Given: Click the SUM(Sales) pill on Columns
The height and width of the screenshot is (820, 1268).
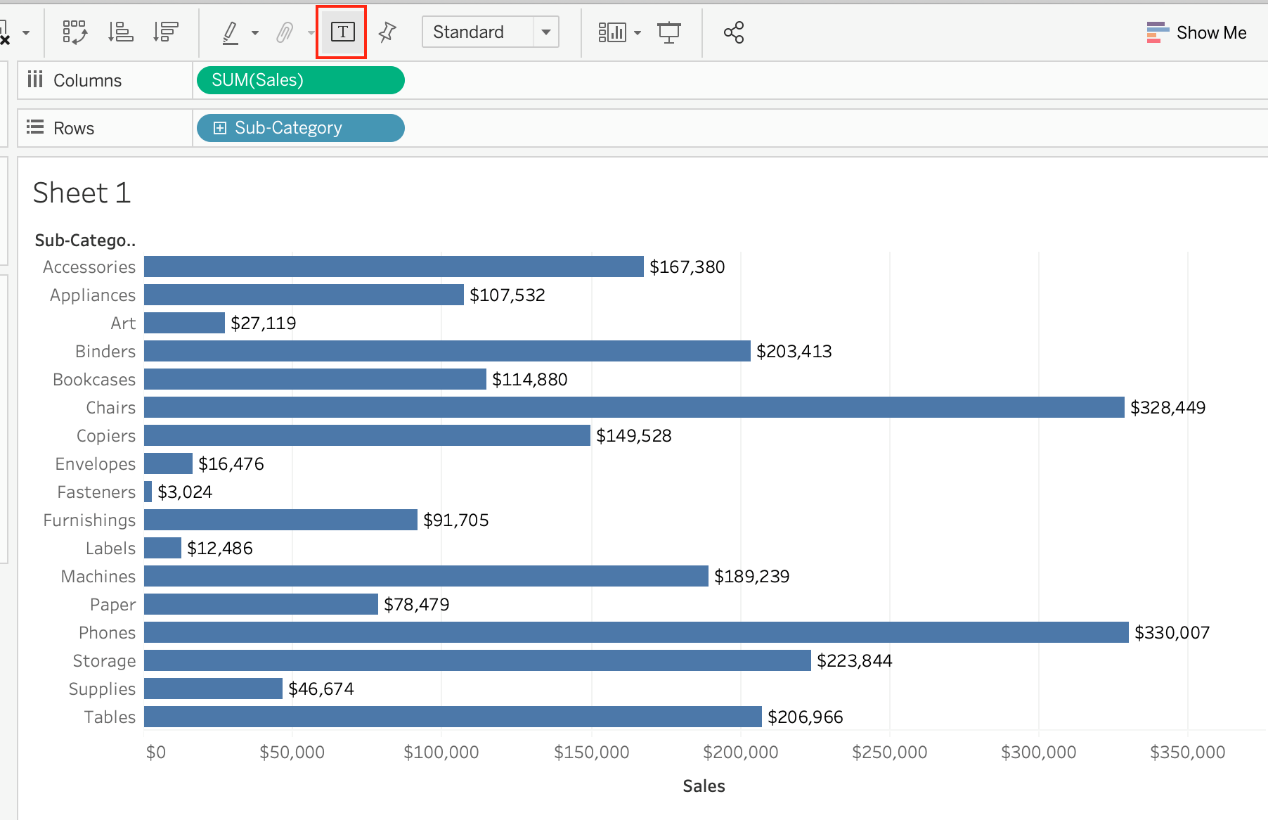Looking at the screenshot, I should [300, 80].
